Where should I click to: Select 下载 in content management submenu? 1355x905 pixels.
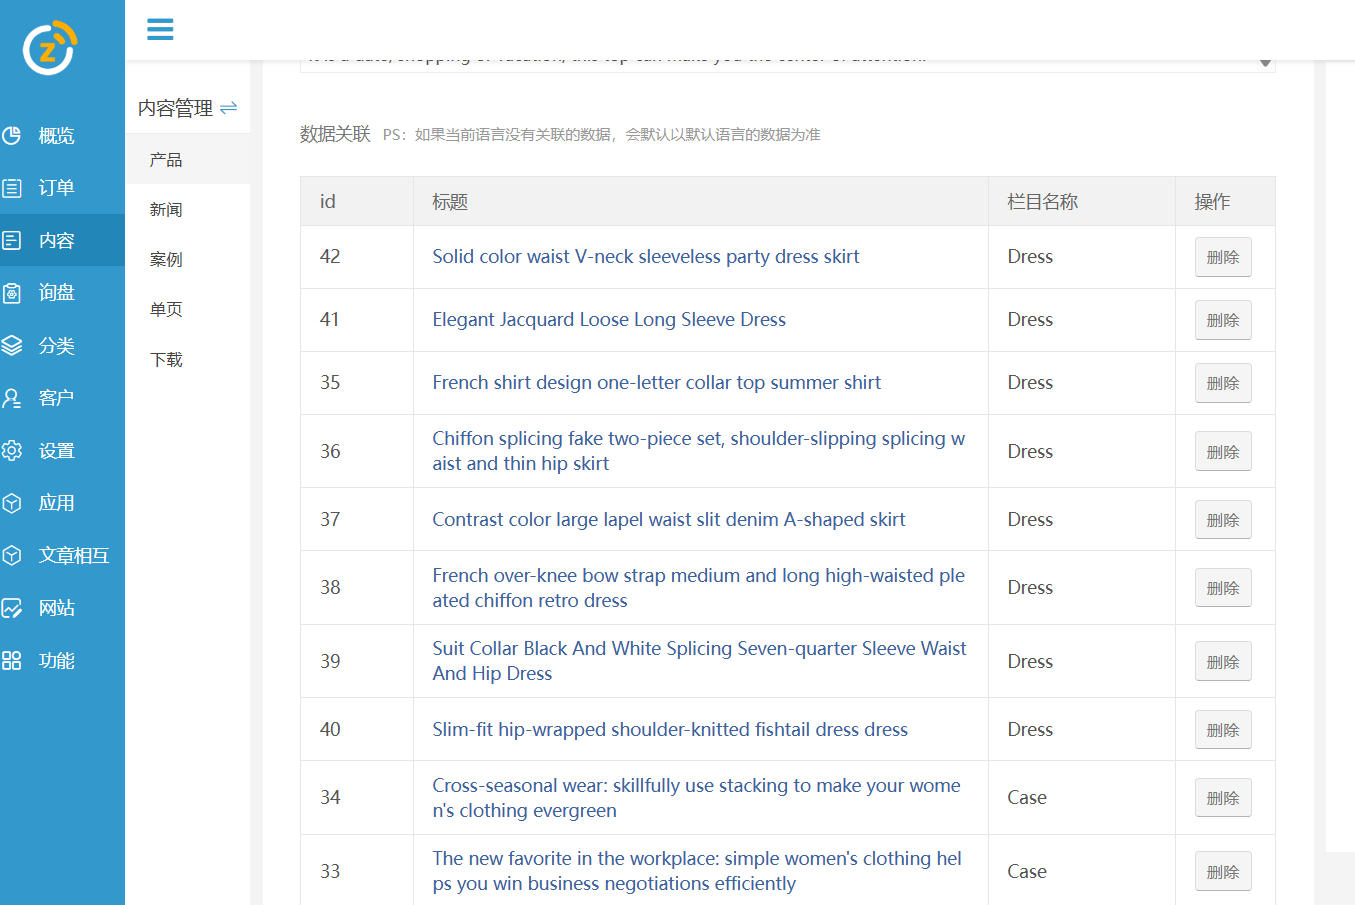coord(188,359)
